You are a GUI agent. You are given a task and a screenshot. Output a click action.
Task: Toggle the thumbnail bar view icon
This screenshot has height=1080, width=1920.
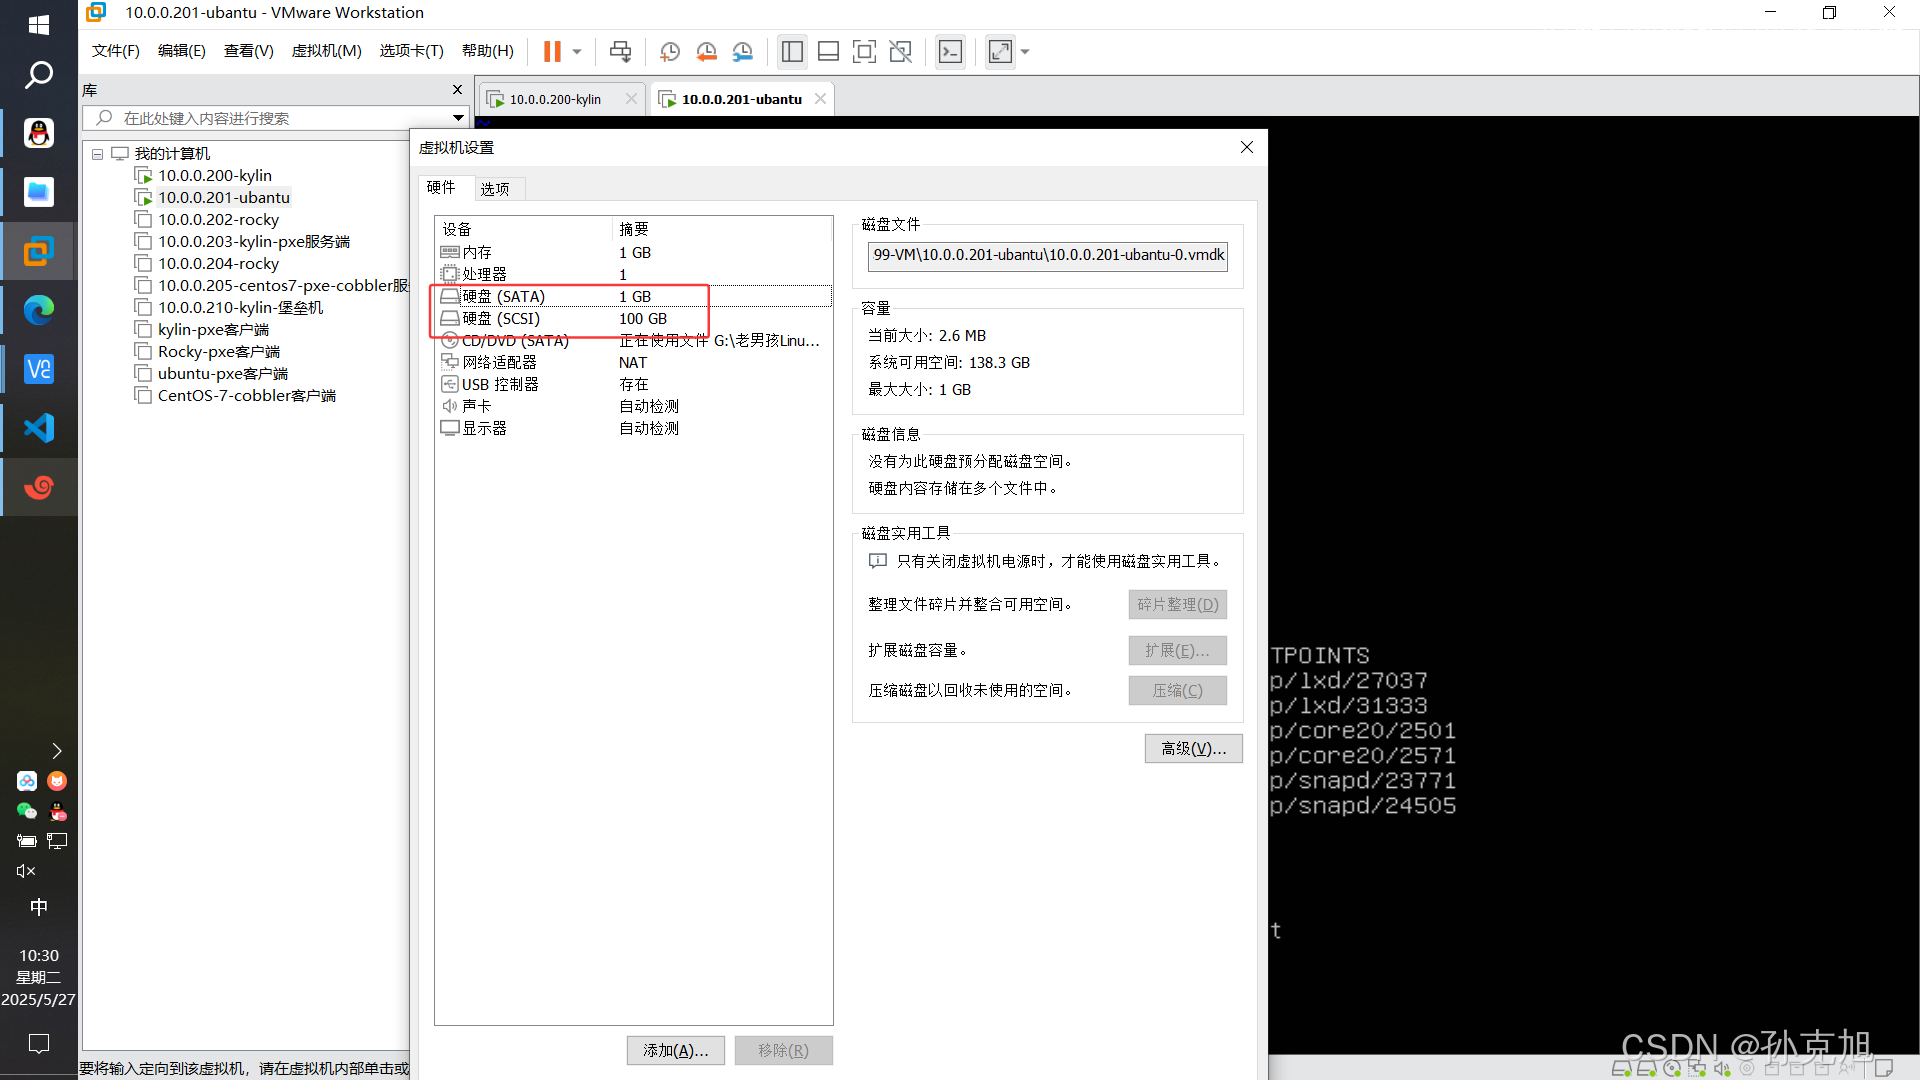tap(828, 51)
